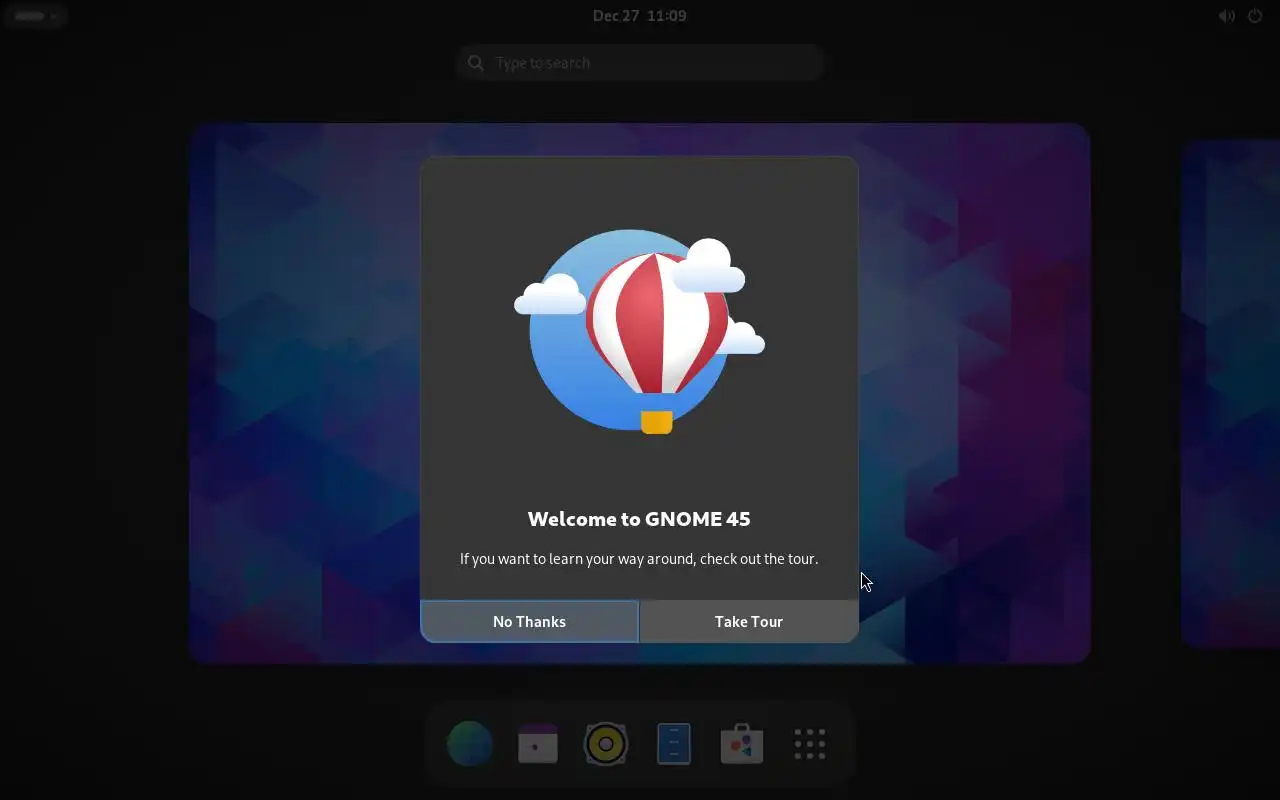Launch the Calendar app in the dash
The image size is (1280, 800).
(x=538, y=744)
